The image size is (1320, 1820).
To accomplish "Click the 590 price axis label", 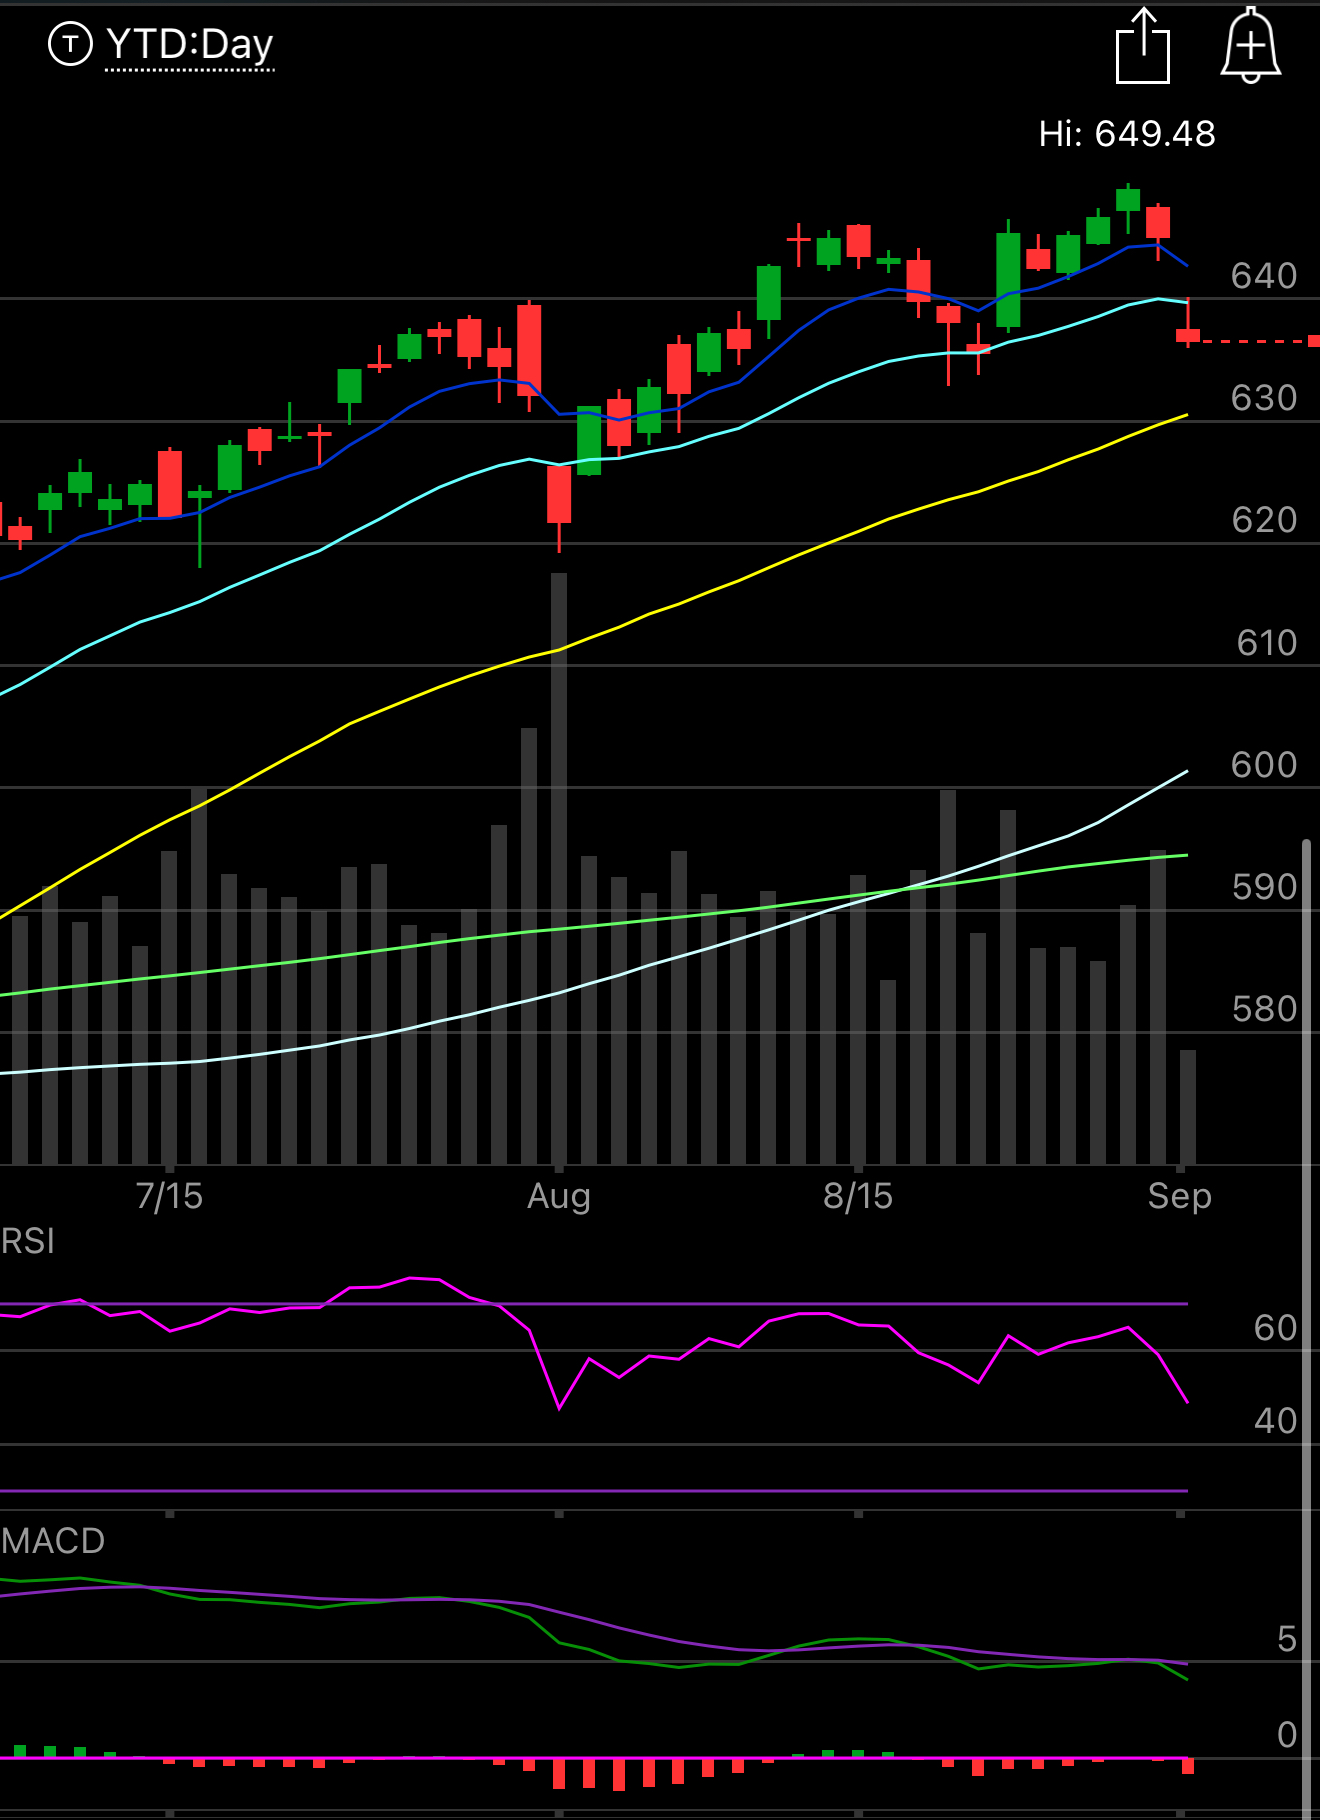I will (x=1264, y=887).
